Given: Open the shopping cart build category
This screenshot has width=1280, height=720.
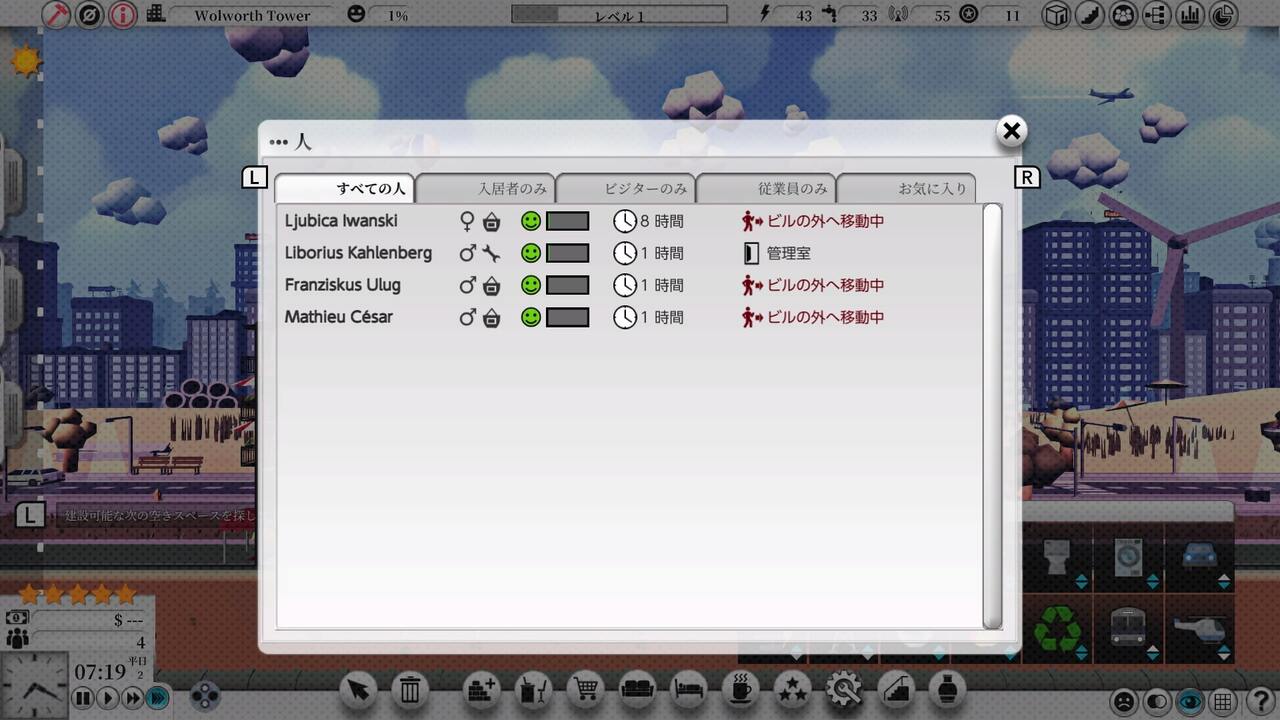Looking at the screenshot, I should coord(586,690).
